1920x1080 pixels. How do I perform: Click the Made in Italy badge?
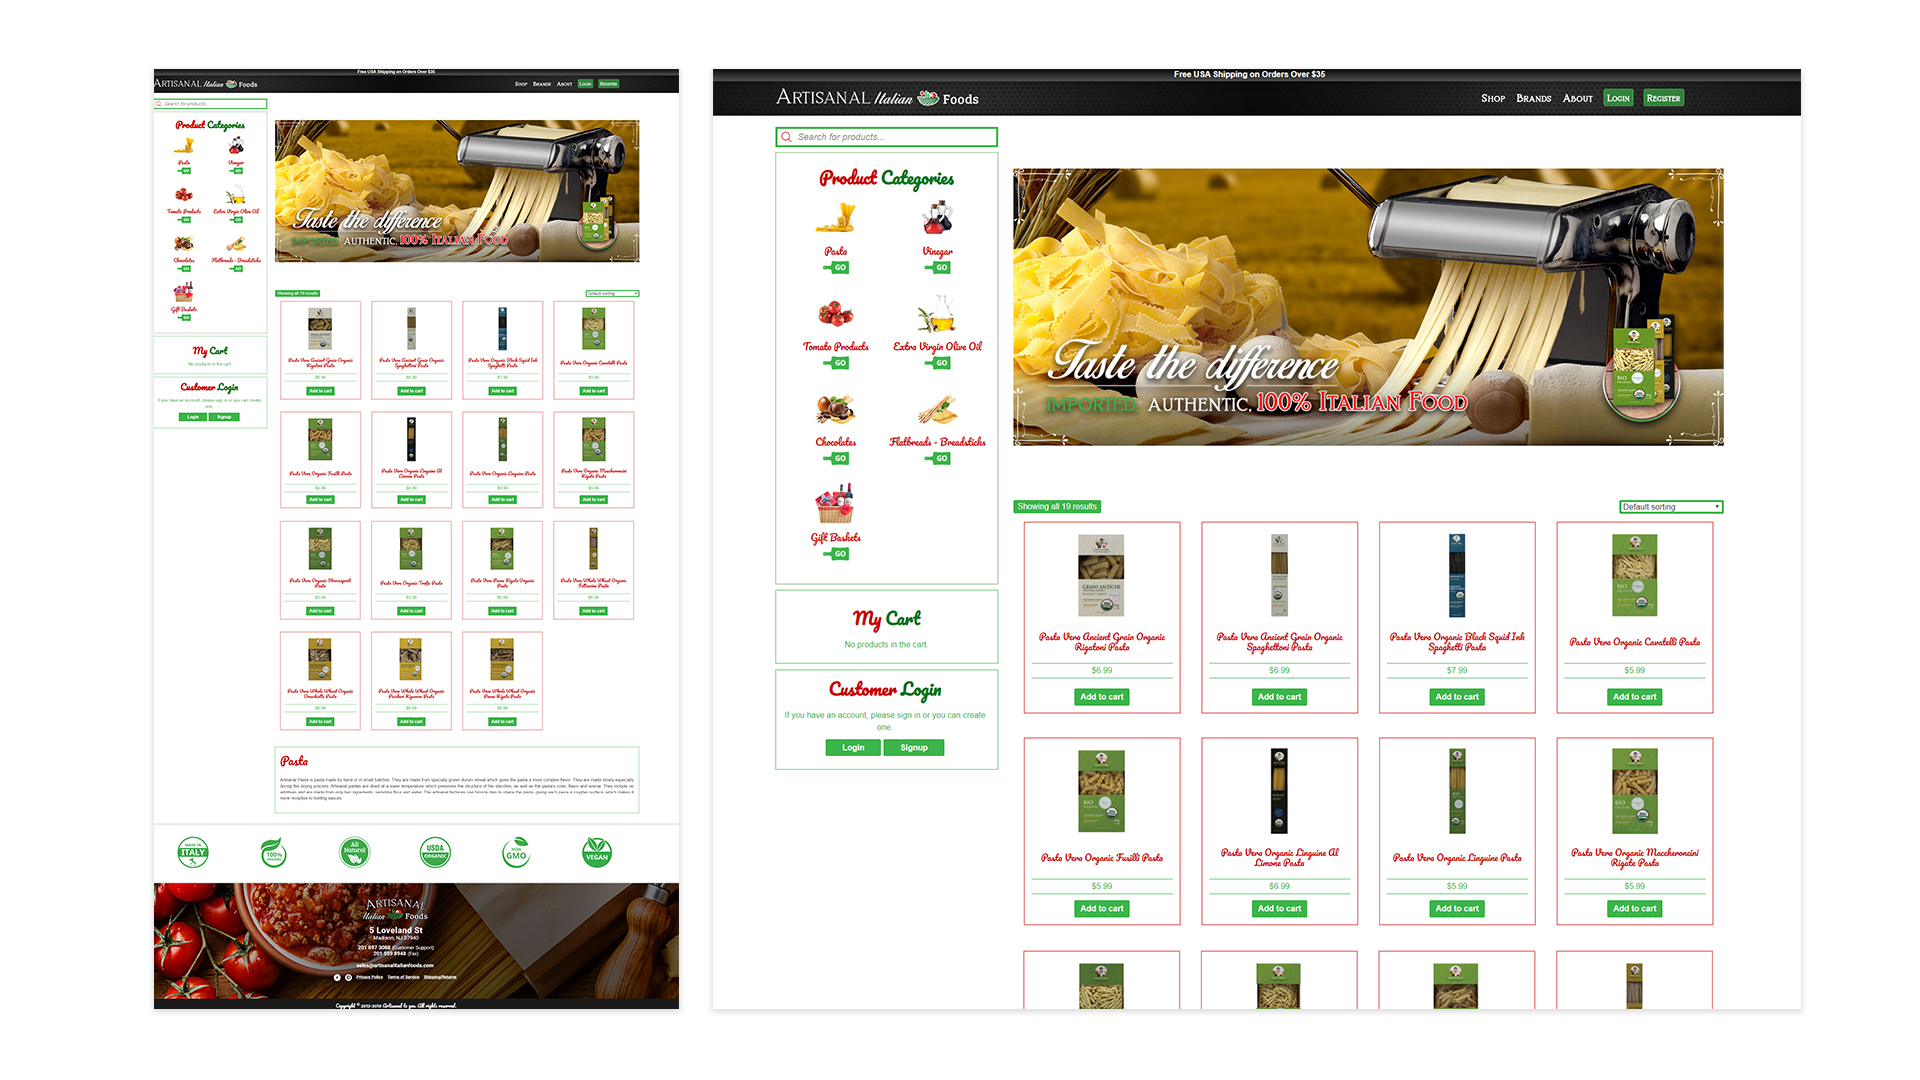[x=193, y=852]
